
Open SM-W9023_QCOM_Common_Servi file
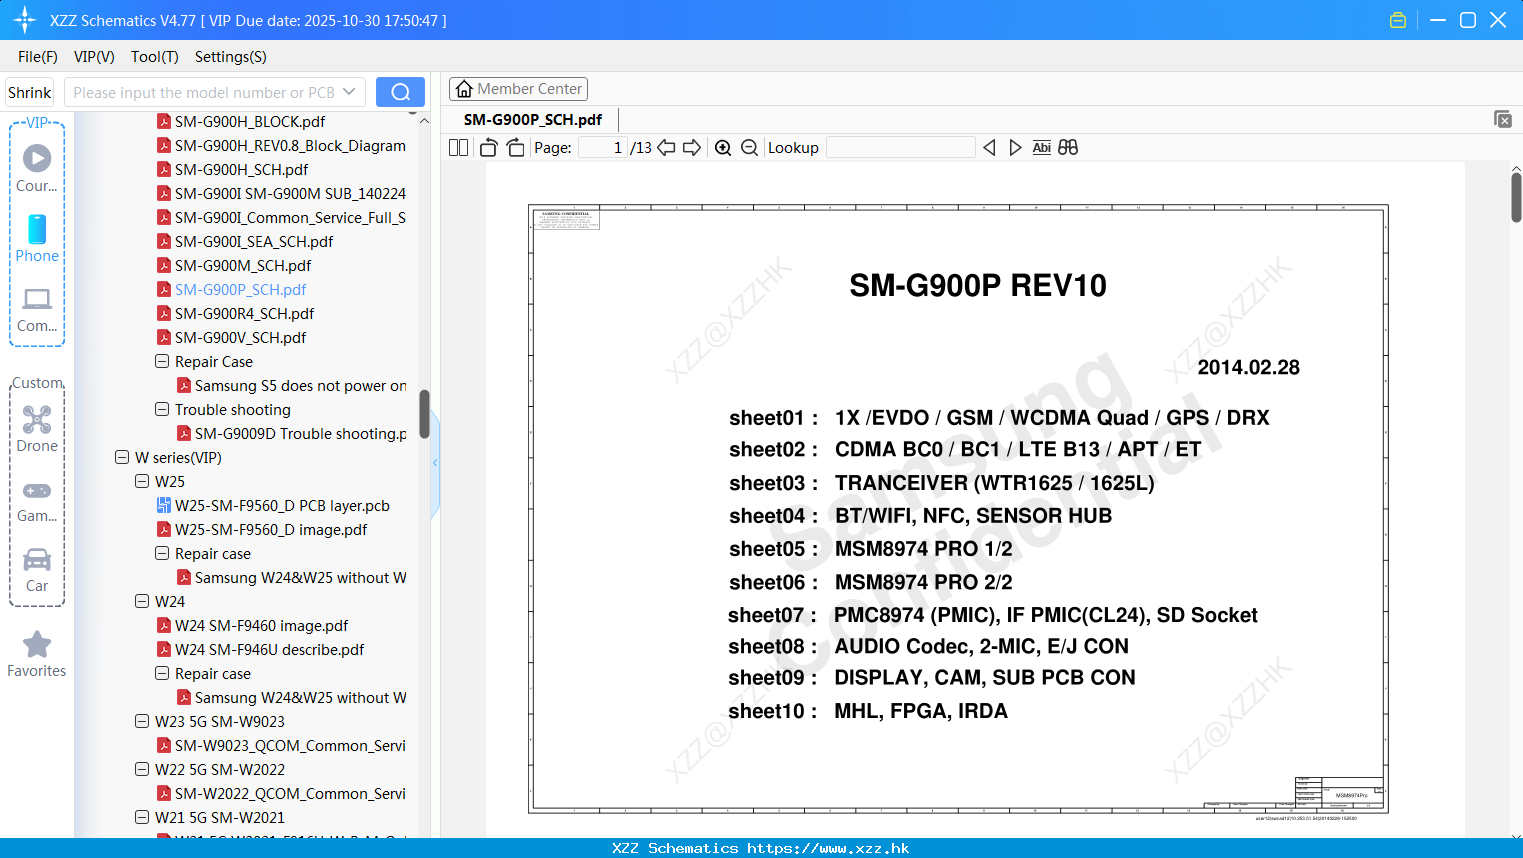coord(290,745)
